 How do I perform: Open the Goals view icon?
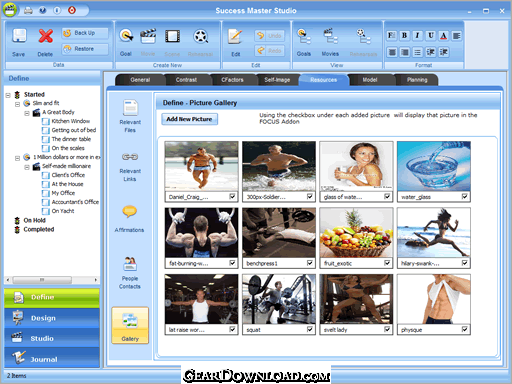[304, 37]
